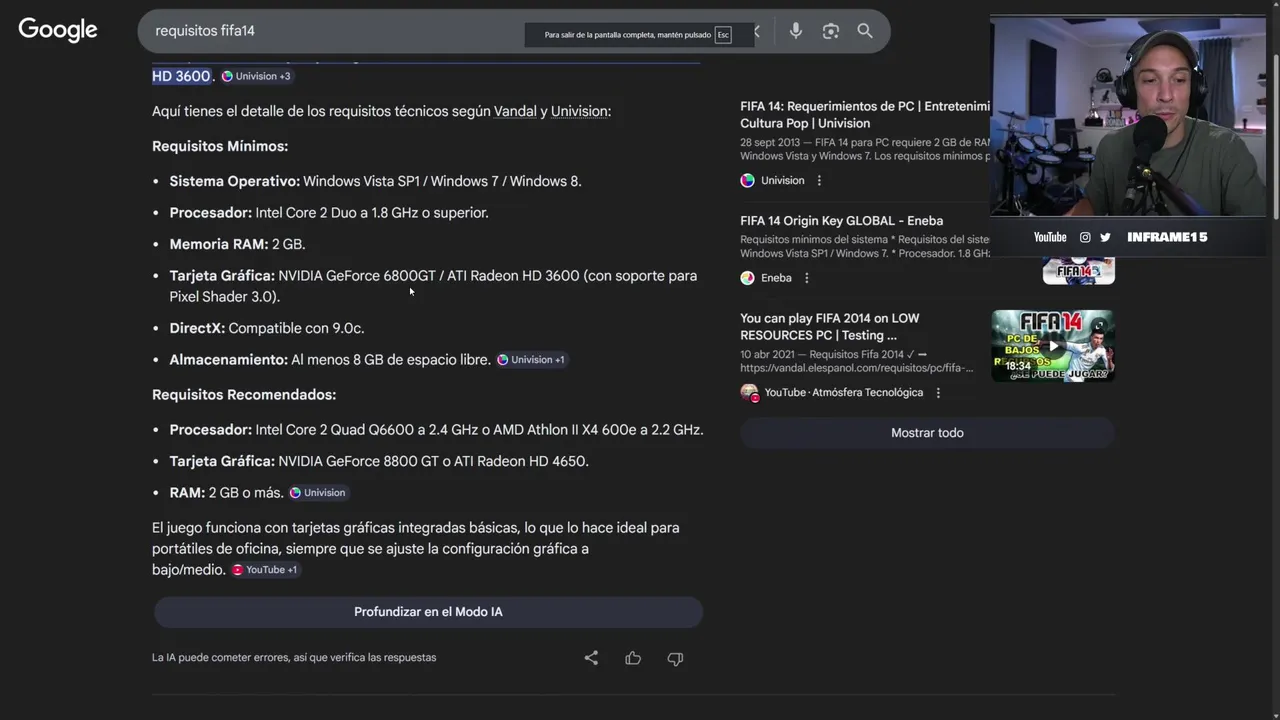Screen dimensions: 1280x720
Task: Click the Univision +3 source chip
Action: point(256,76)
